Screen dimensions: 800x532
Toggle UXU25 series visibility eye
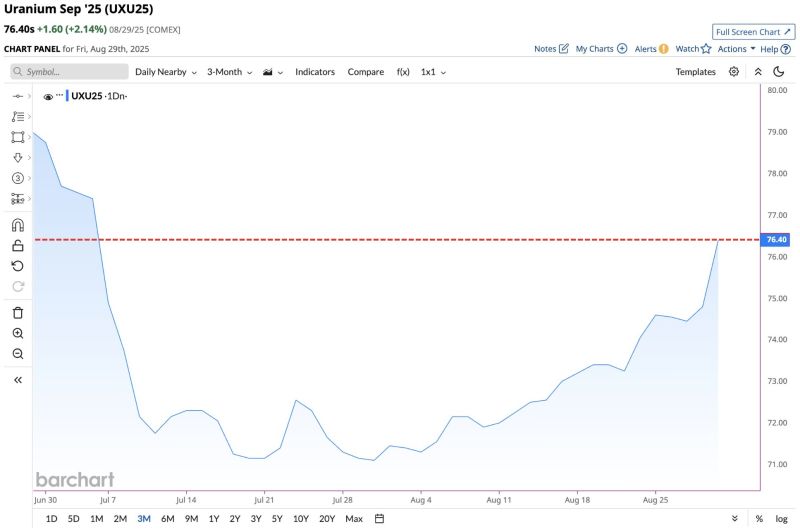tap(48, 96)
